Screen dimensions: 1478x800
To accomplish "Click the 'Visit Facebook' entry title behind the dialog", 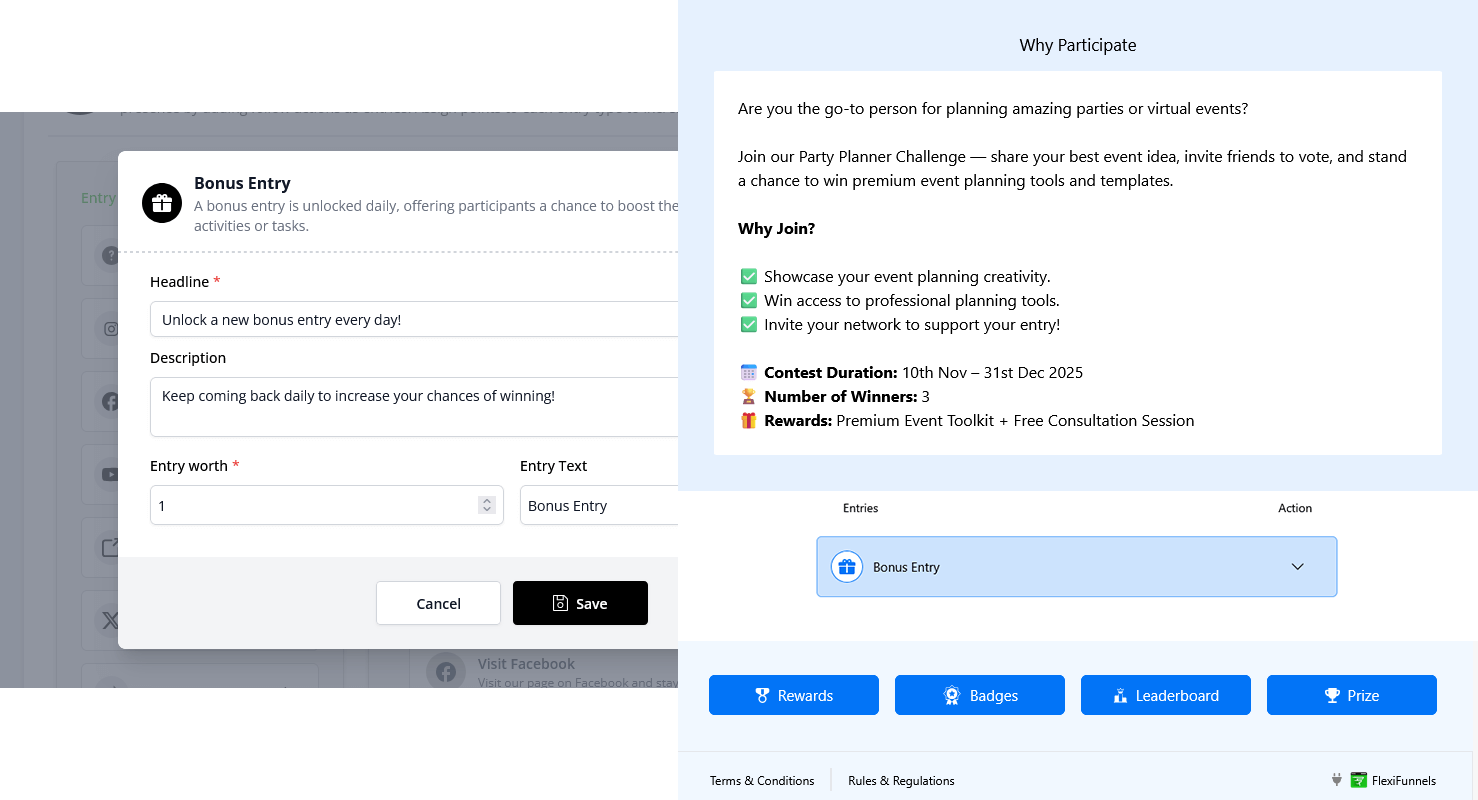I will (x=526, y=664).
